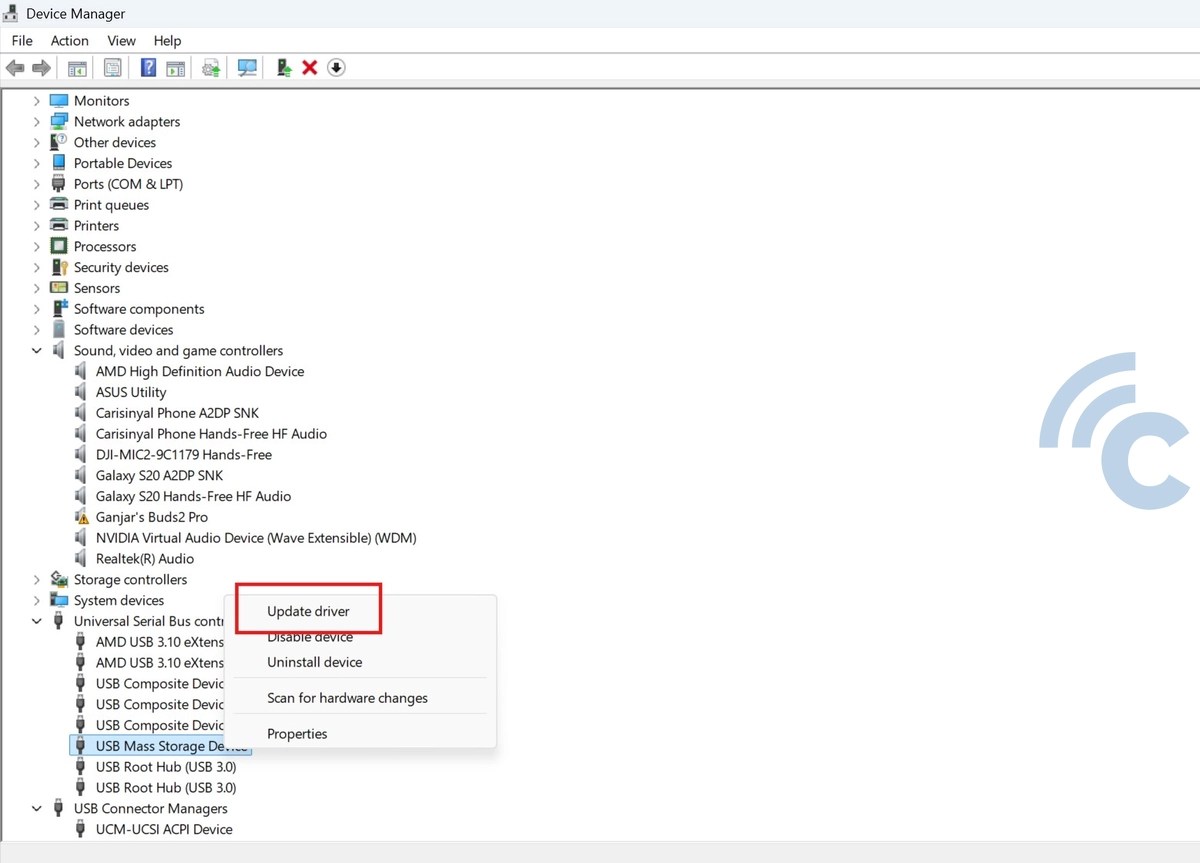Click the Ports (COM & LPT) category icon
The height and width of the screenshot is (863, 1200).
click(59, 184)
